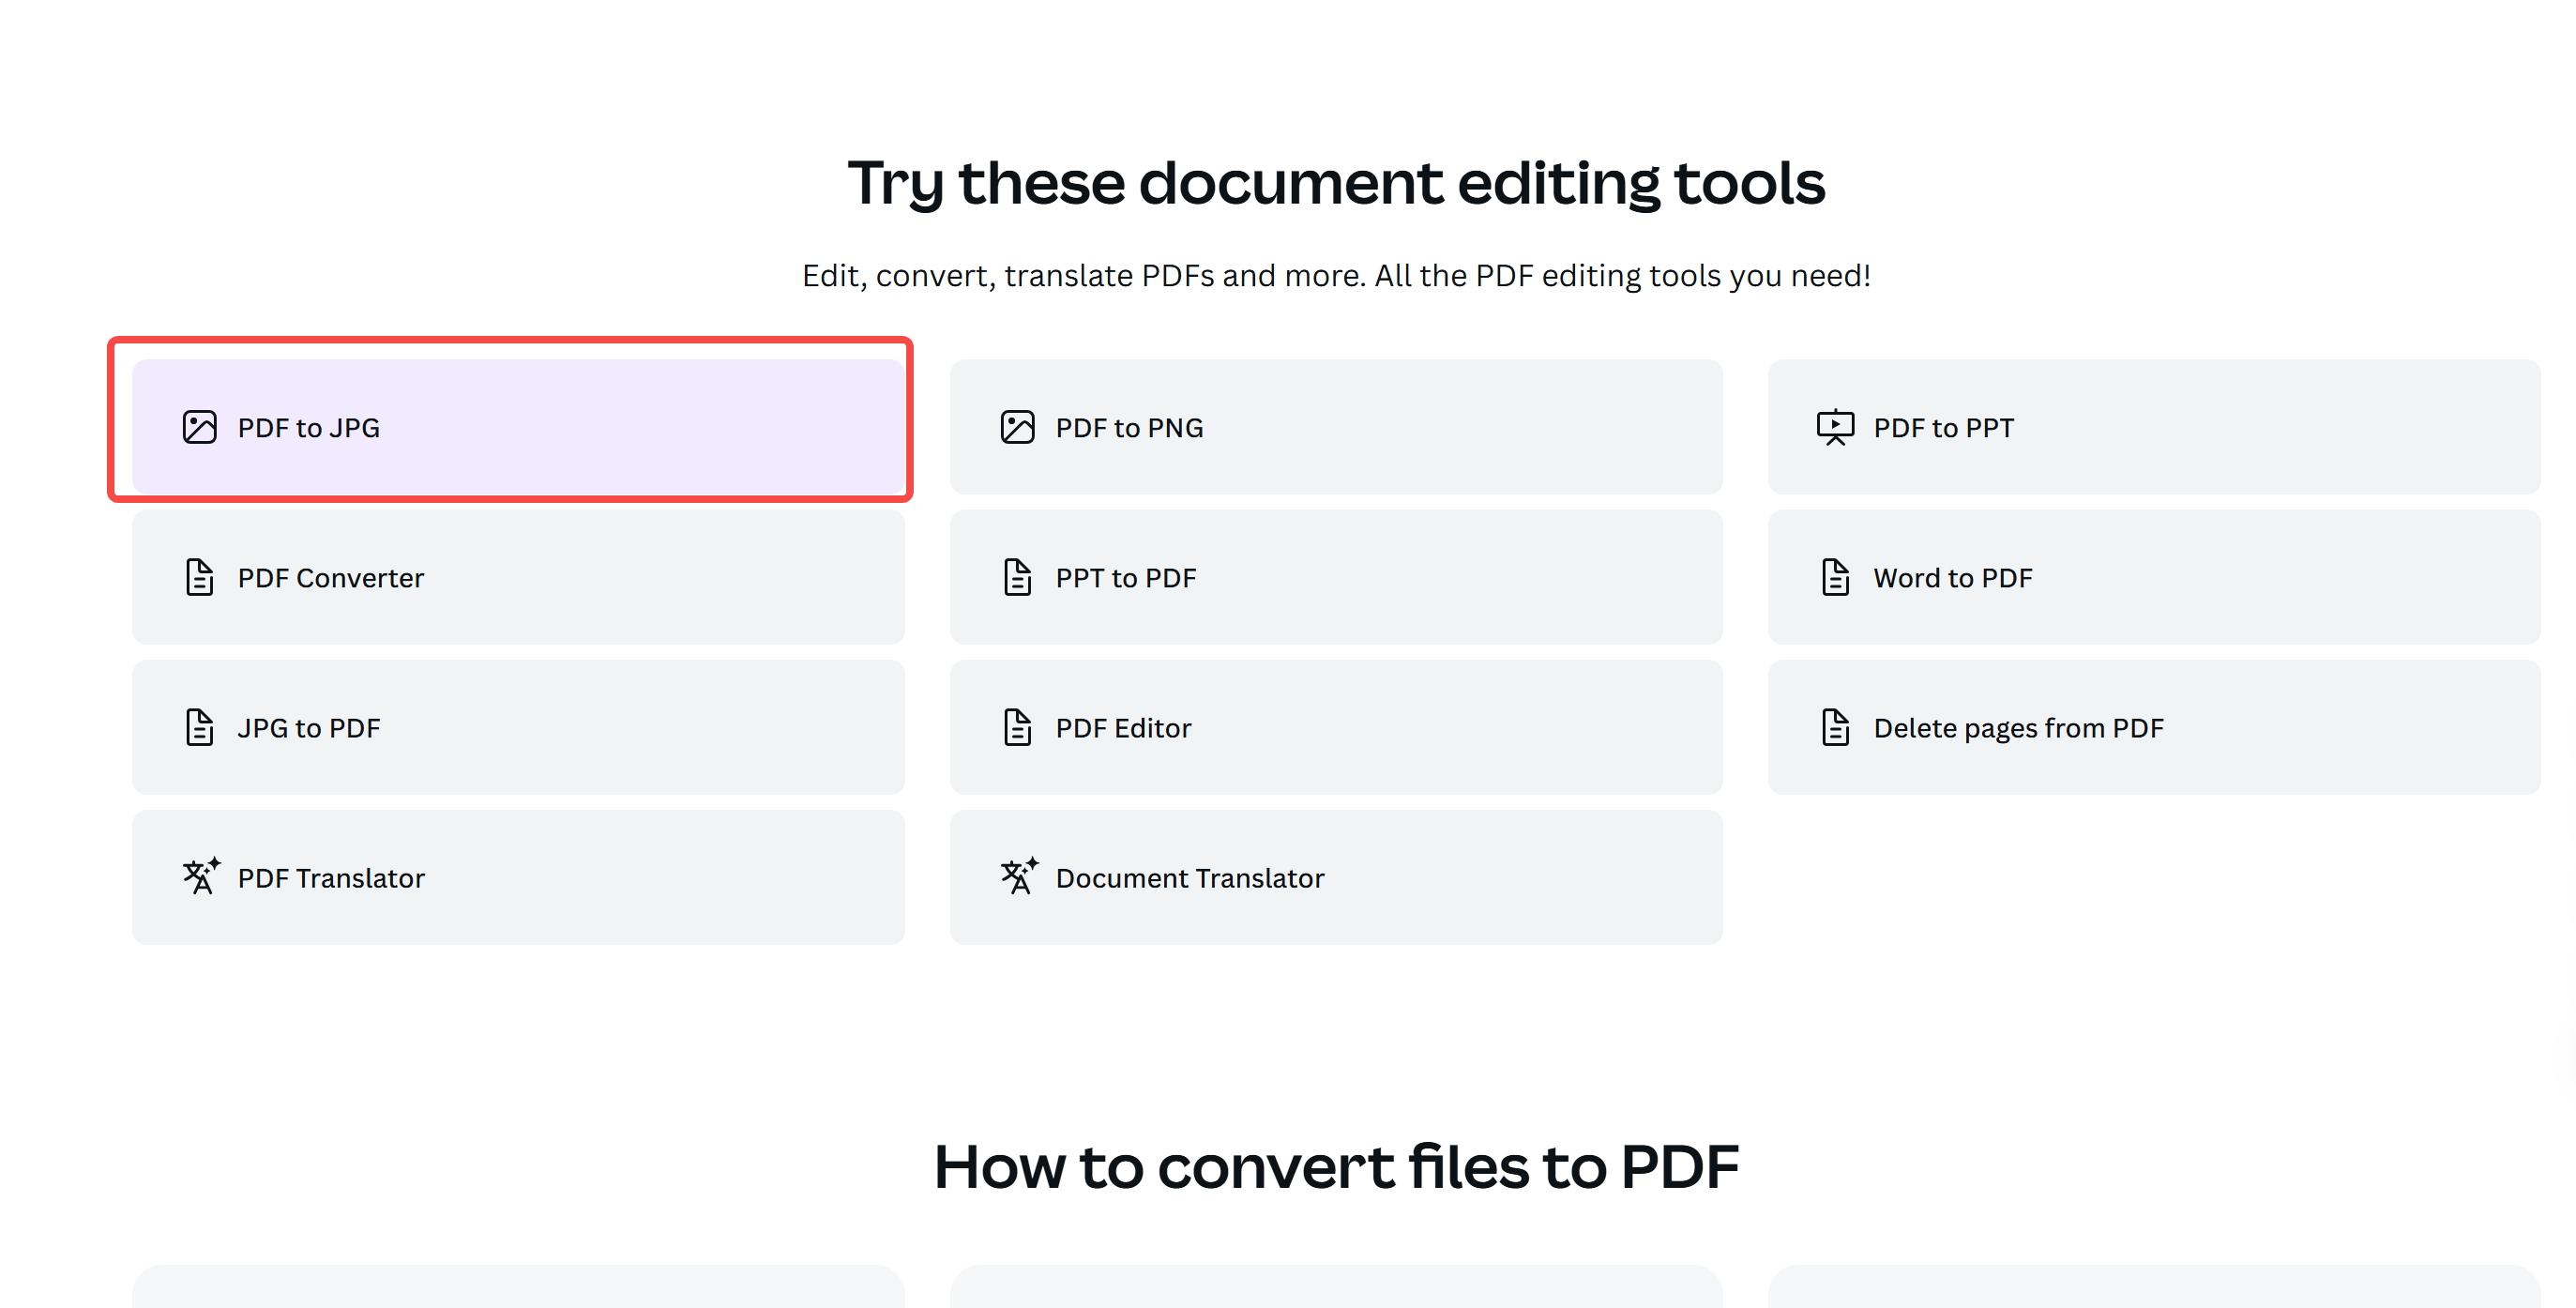Open Delete pages from PDF tool
This screenshot has height=1308, width=2576.
pos(2154,727)
